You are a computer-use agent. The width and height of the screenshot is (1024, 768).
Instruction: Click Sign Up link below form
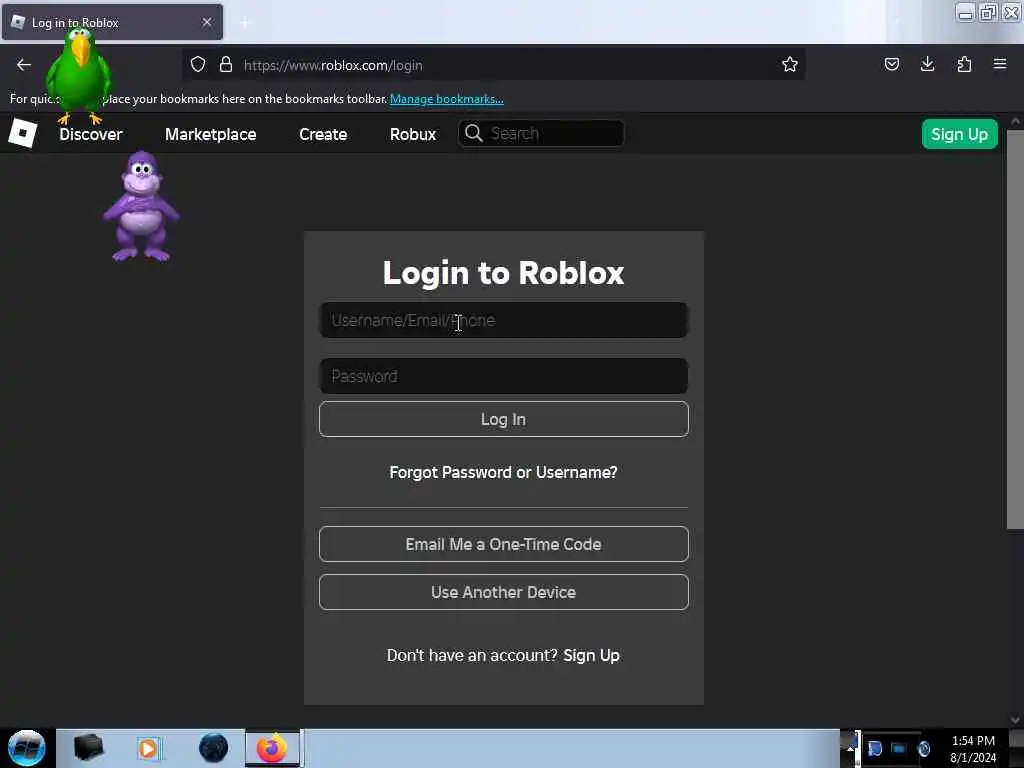click(592, 655)
